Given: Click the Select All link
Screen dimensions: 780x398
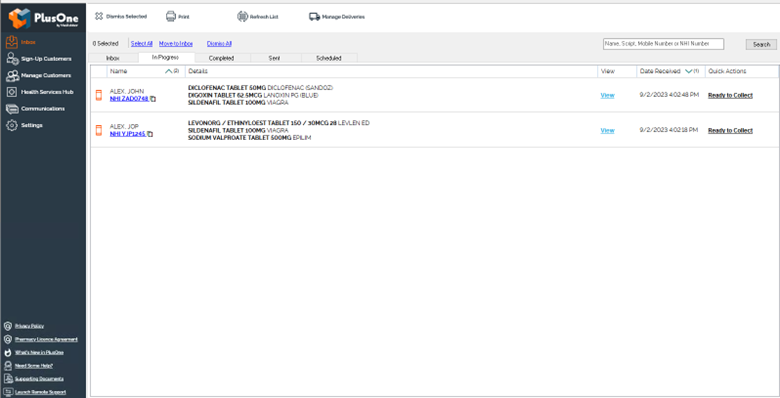Looking at the screenshot, I should click(x=142, y=44).
